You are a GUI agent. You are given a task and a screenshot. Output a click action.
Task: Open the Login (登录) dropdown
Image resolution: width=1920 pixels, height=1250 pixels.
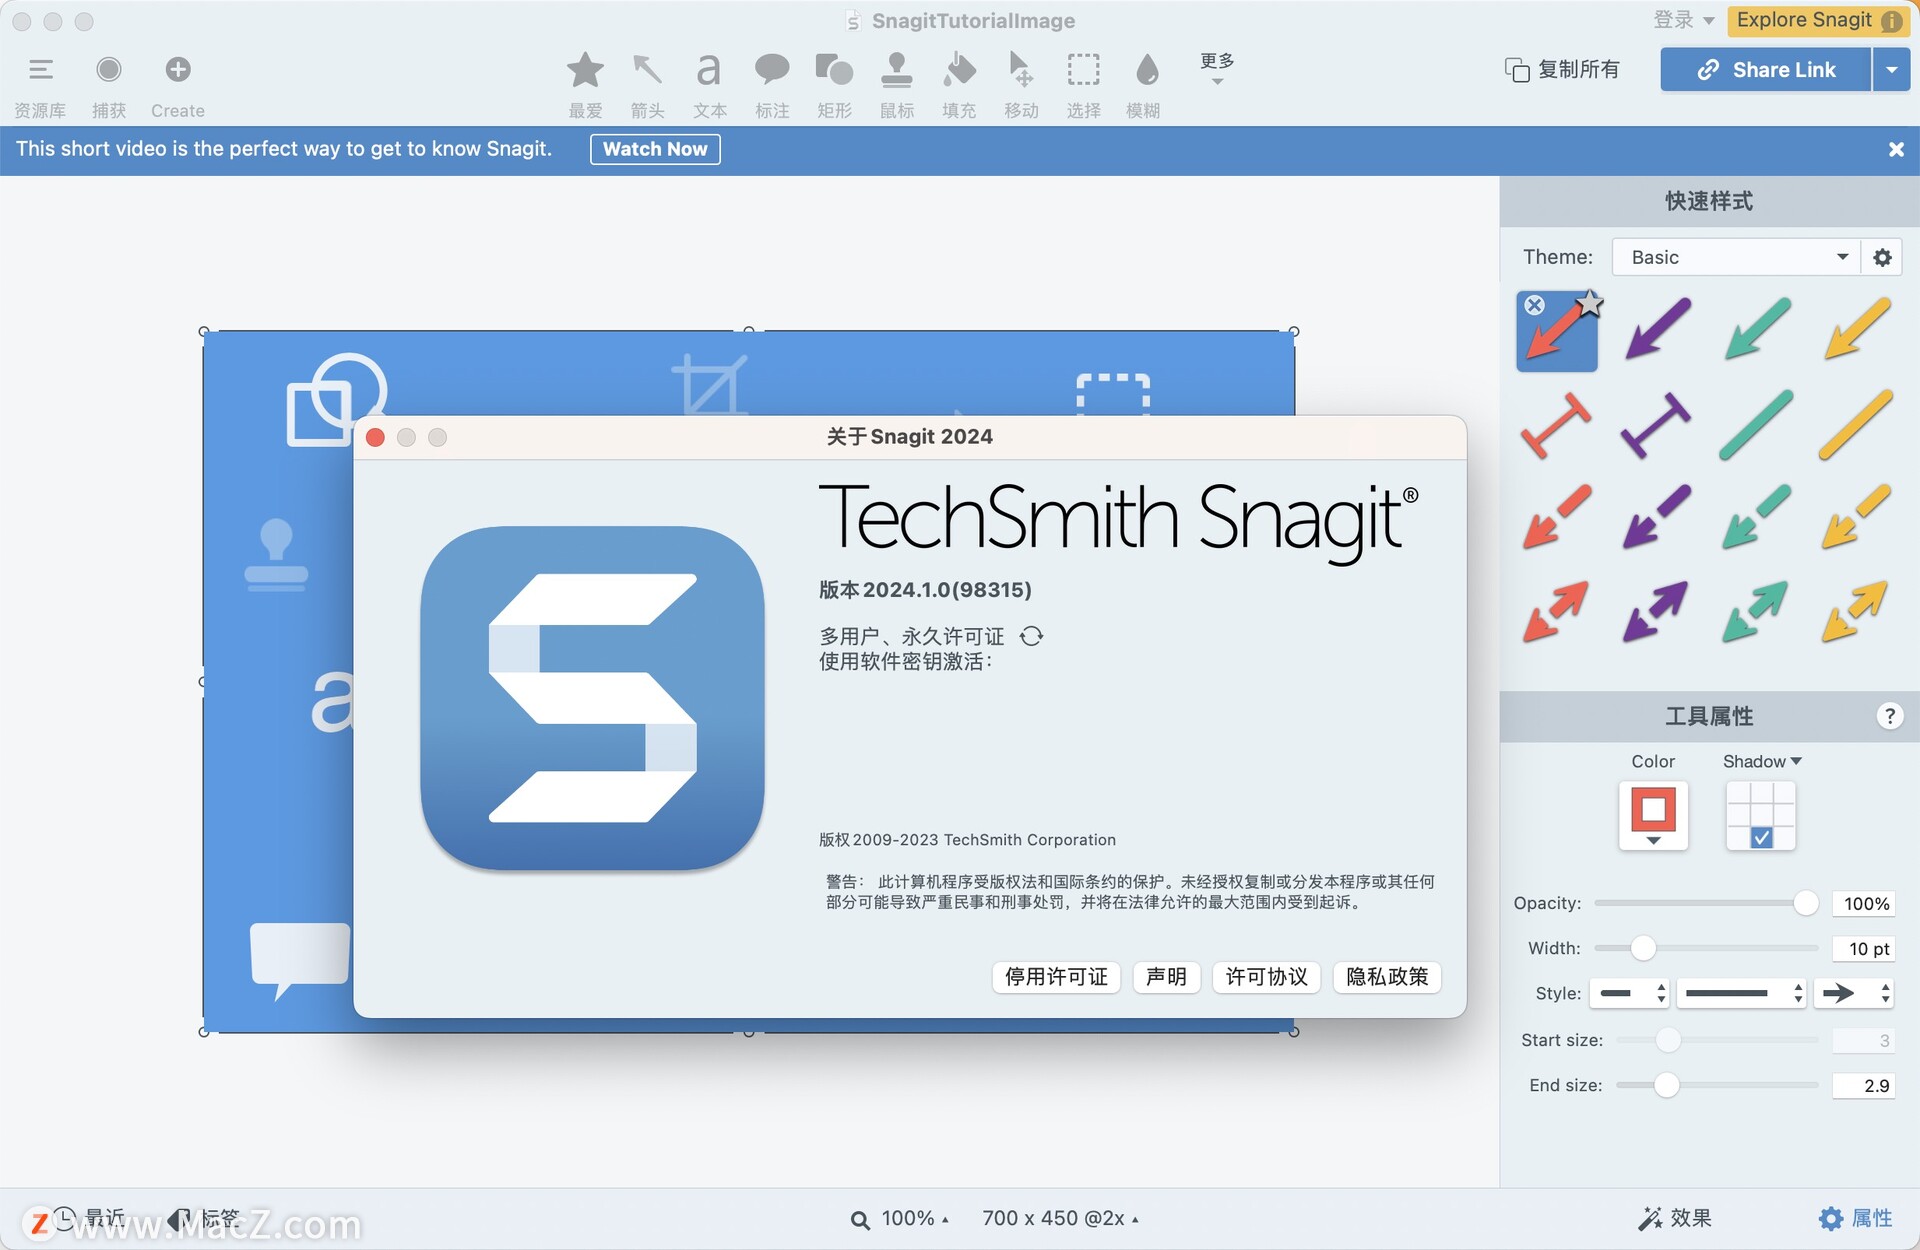[x=1683, y=20]
